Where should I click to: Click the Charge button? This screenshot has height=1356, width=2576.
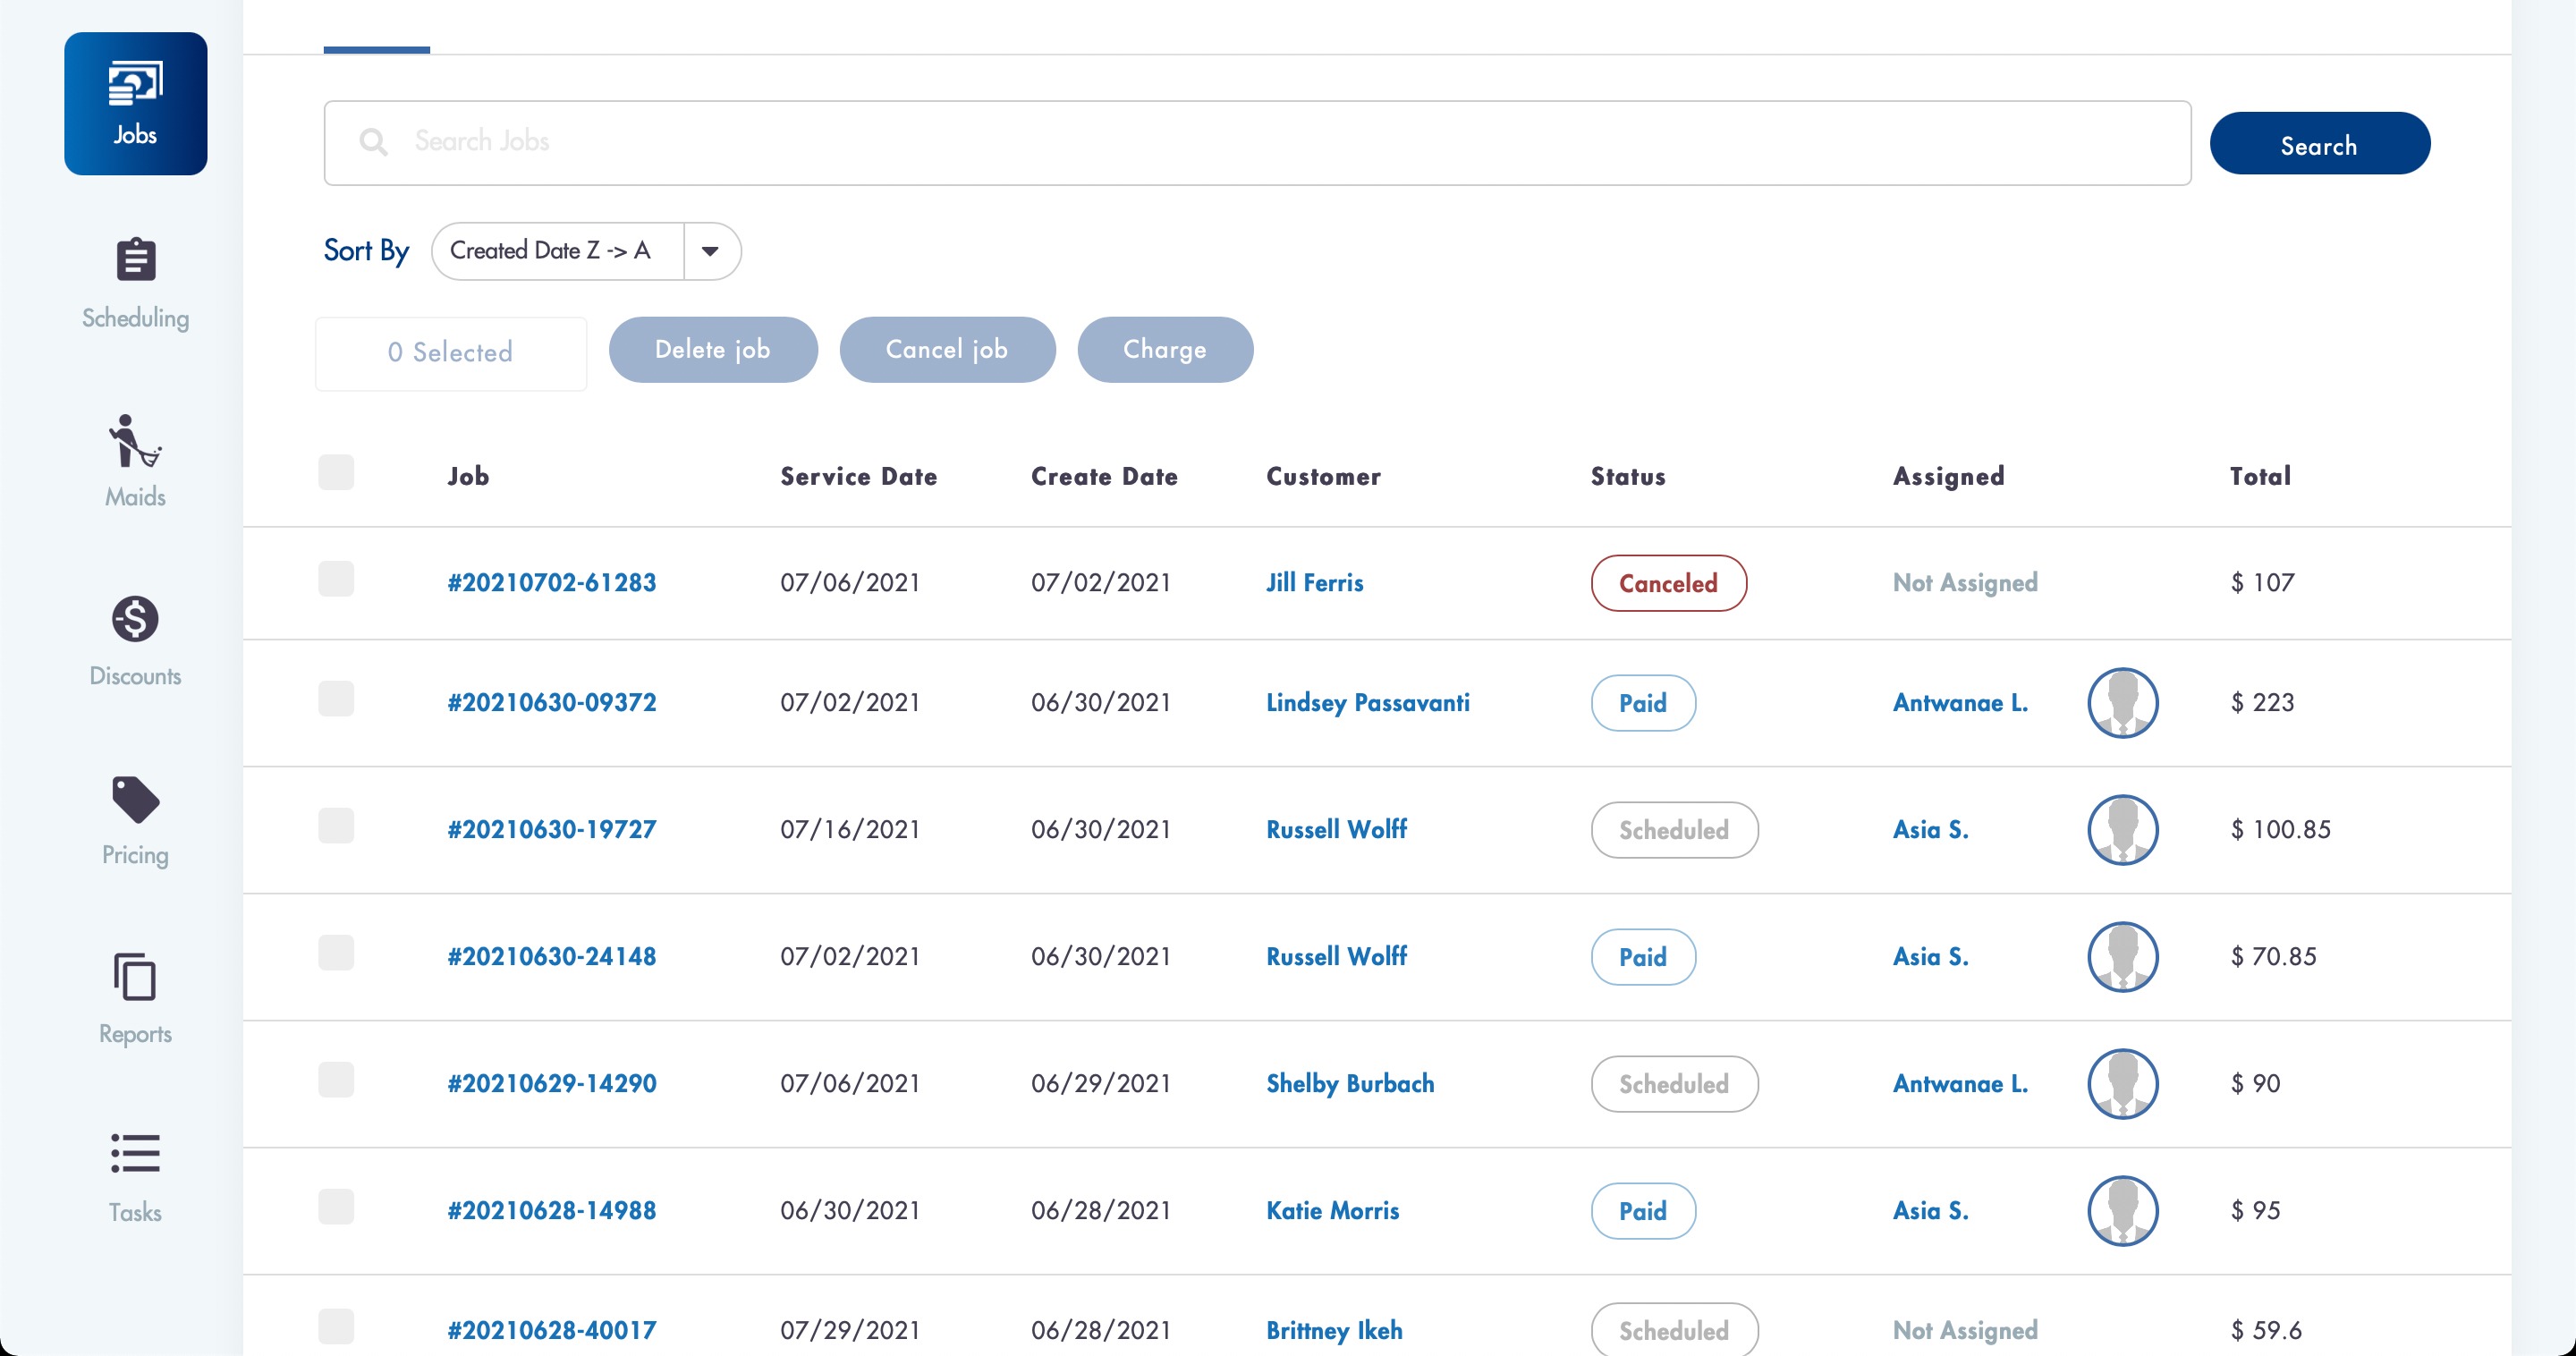(1165, 349)
